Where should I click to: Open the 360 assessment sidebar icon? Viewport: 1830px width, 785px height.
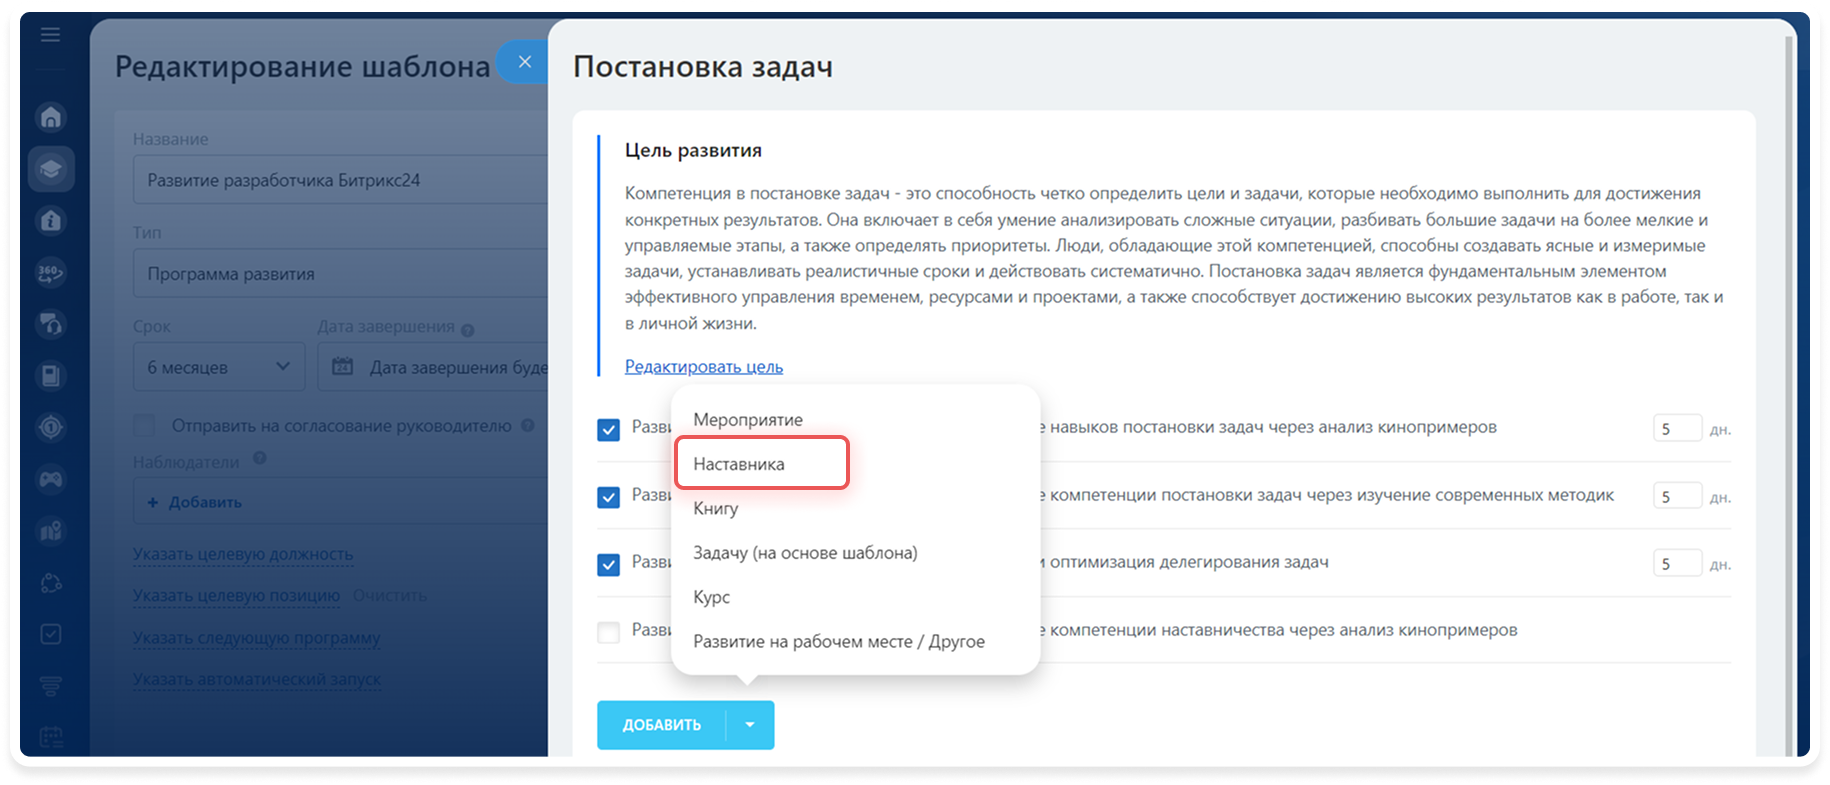(51, 272)
